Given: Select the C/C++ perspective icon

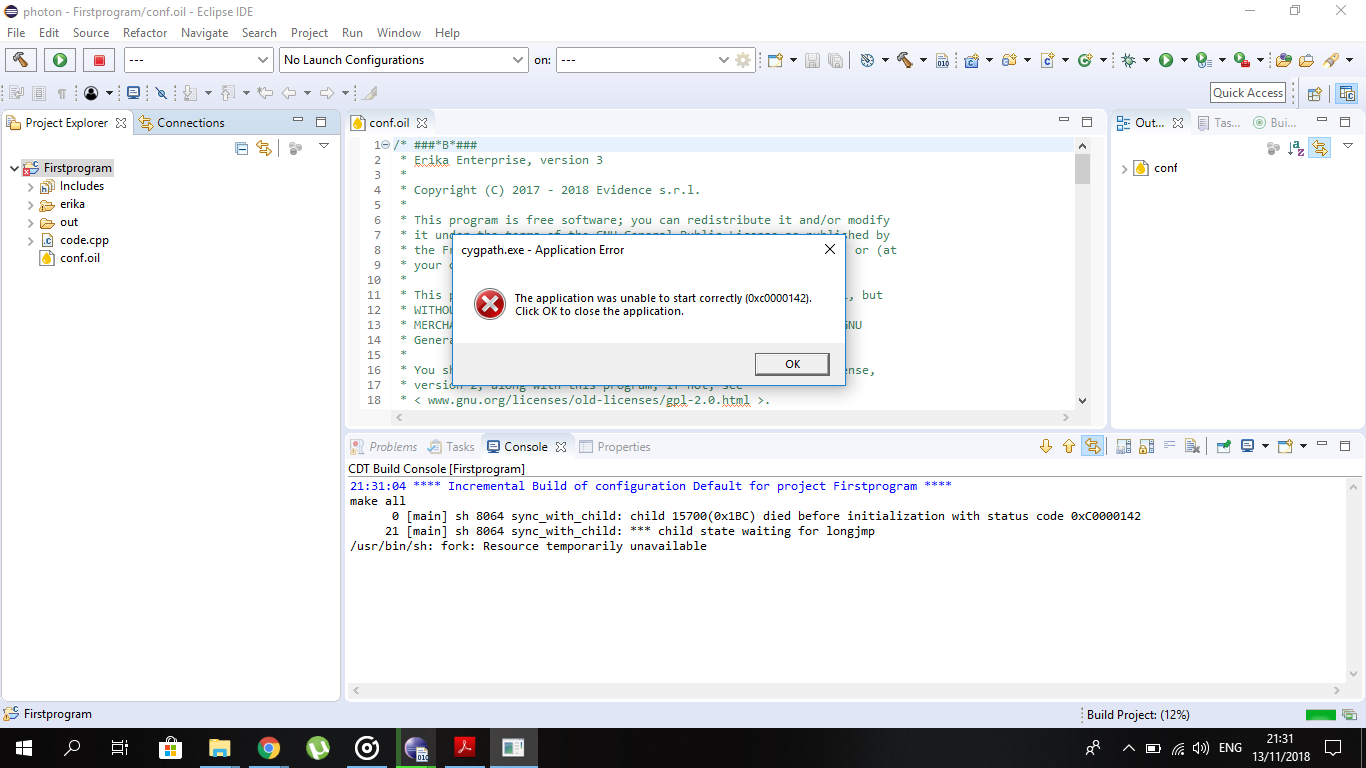Looking at the screenshot, I should 1348,93.
